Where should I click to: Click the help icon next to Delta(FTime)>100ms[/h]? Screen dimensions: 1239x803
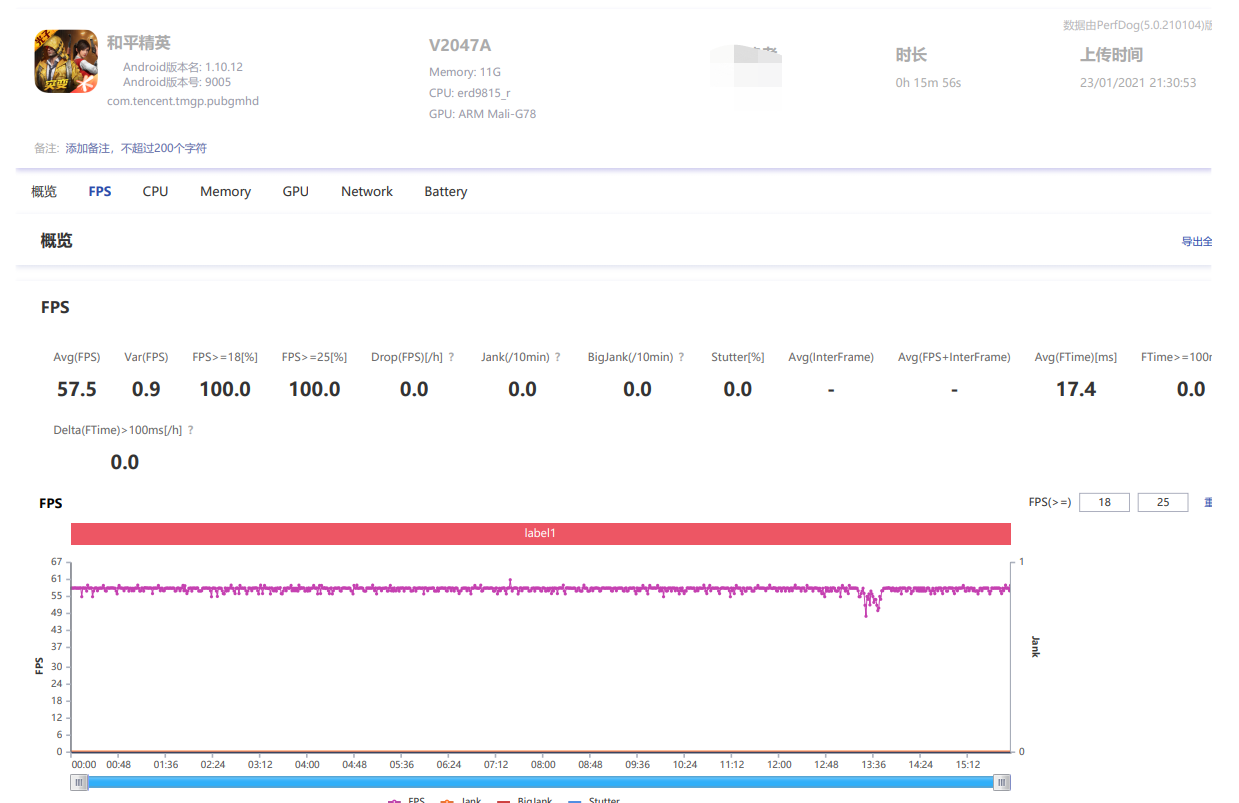point(190,430)
